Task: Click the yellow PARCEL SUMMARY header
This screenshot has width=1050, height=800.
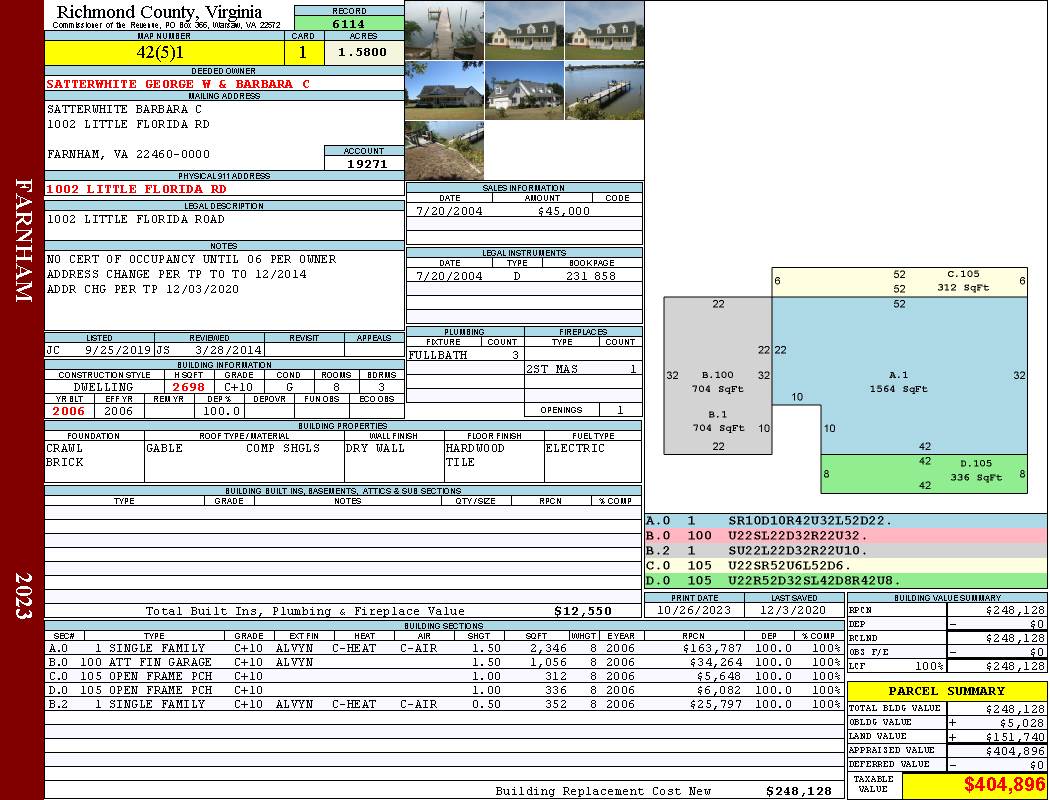Action: pyautogui.click(x=947, y=691)
